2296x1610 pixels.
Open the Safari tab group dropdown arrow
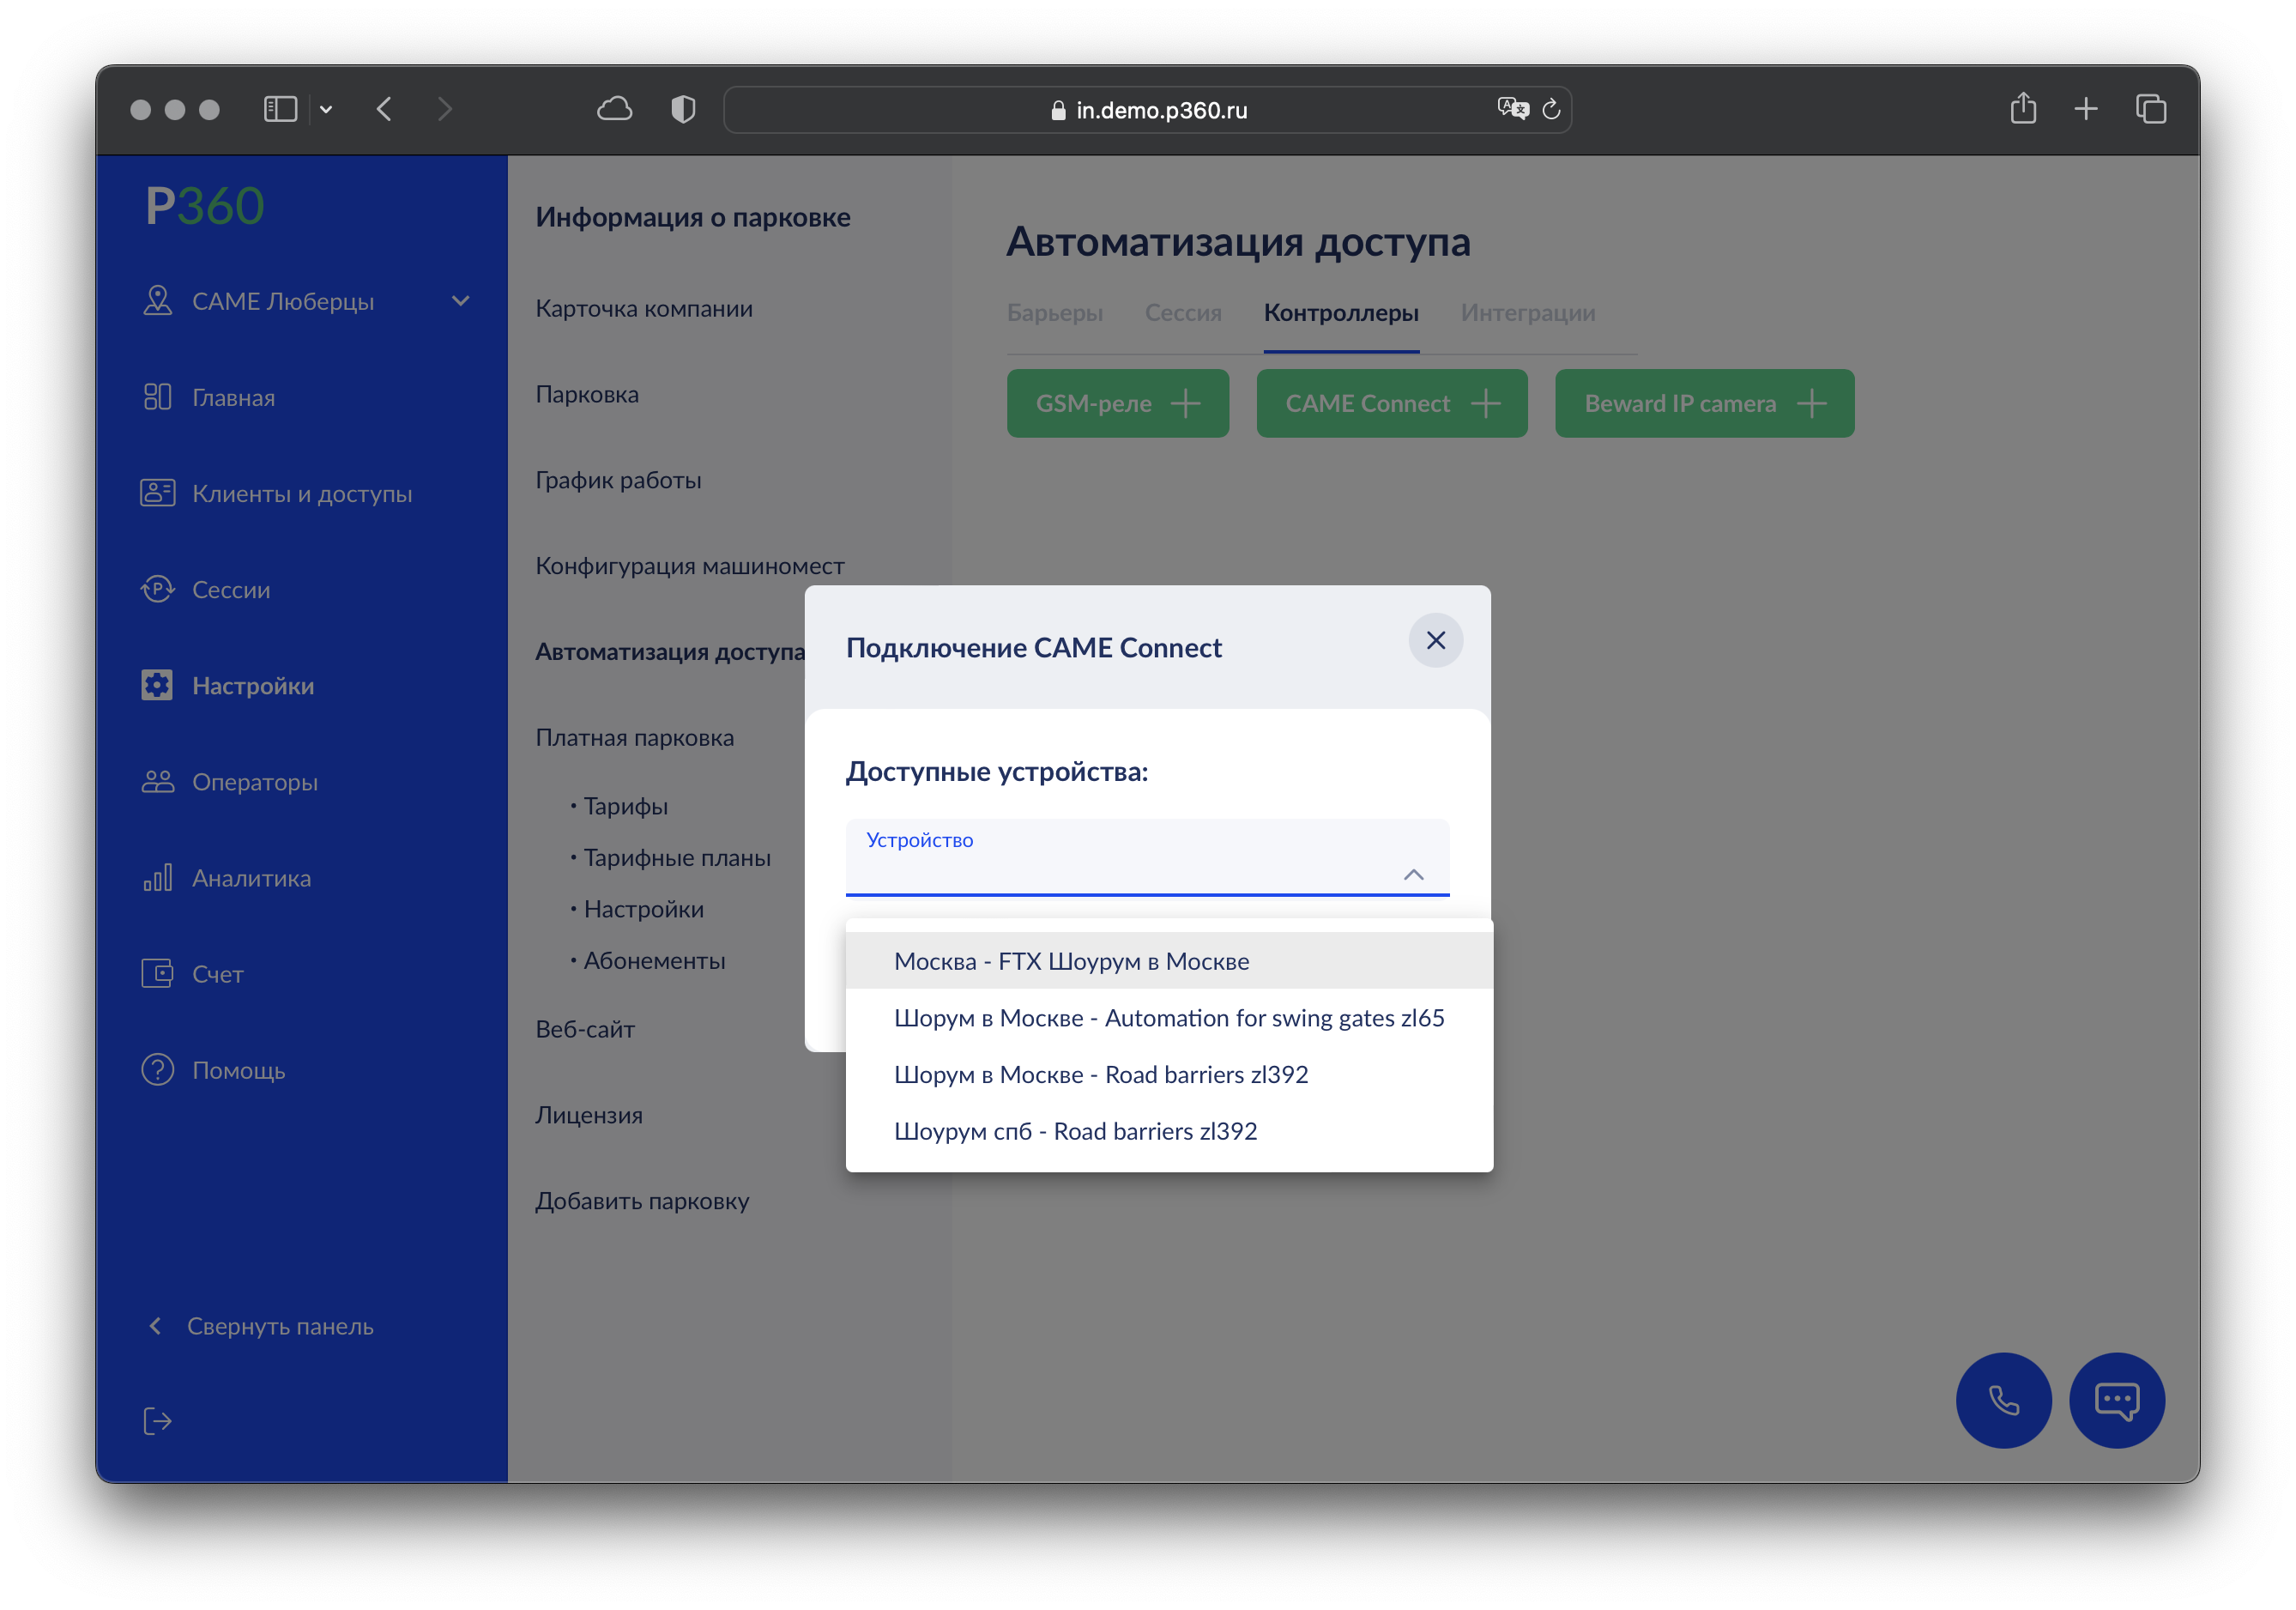pos(326,109)
